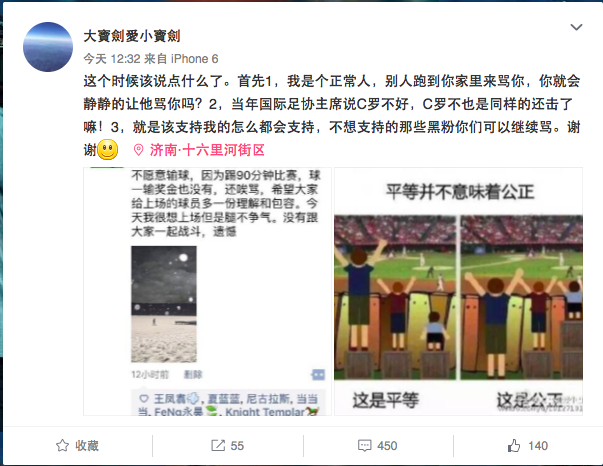Viewport: 603px width, 466px height.
Task: Click the 收藏 label
Action: 87,446
